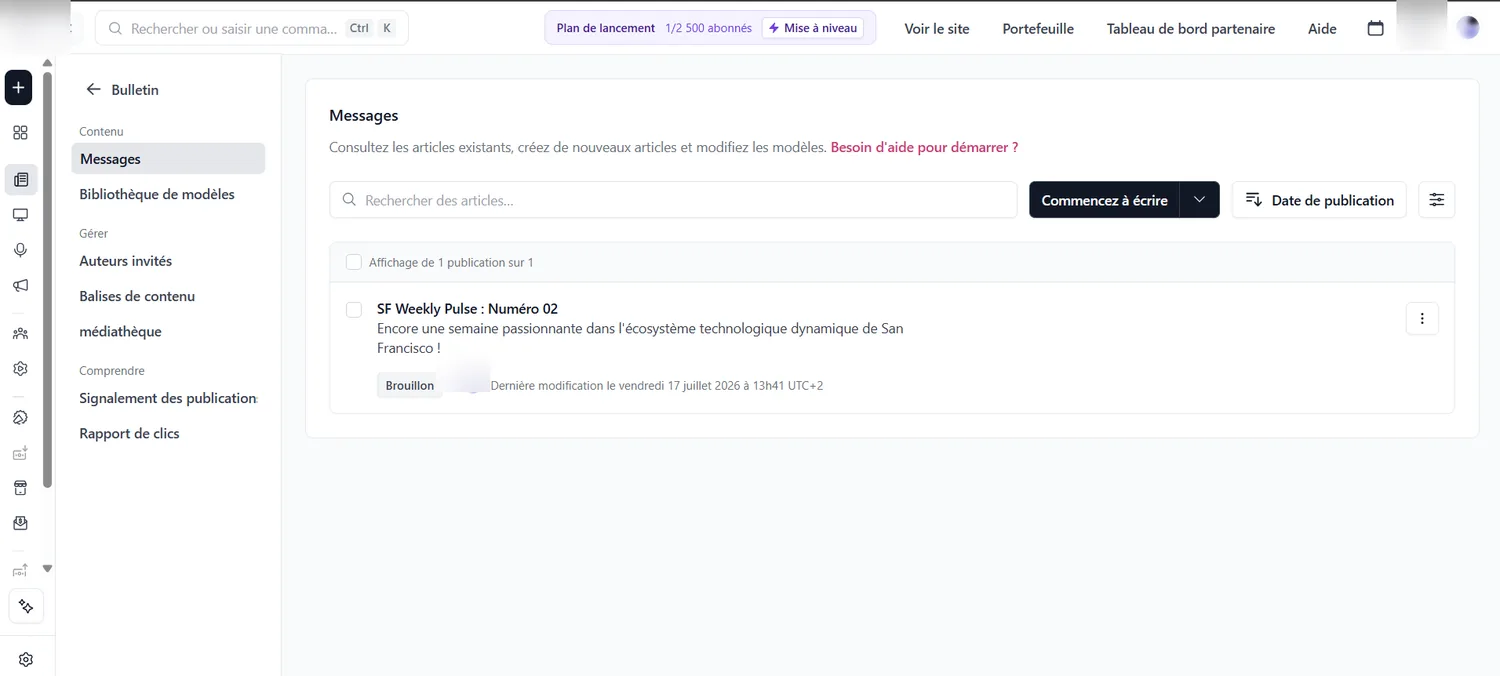The width and height of the screenshot is (1500, 676).
Task: Expand the Commencez à écrire dropdown arrow
Action: (x=1200, y=200)
